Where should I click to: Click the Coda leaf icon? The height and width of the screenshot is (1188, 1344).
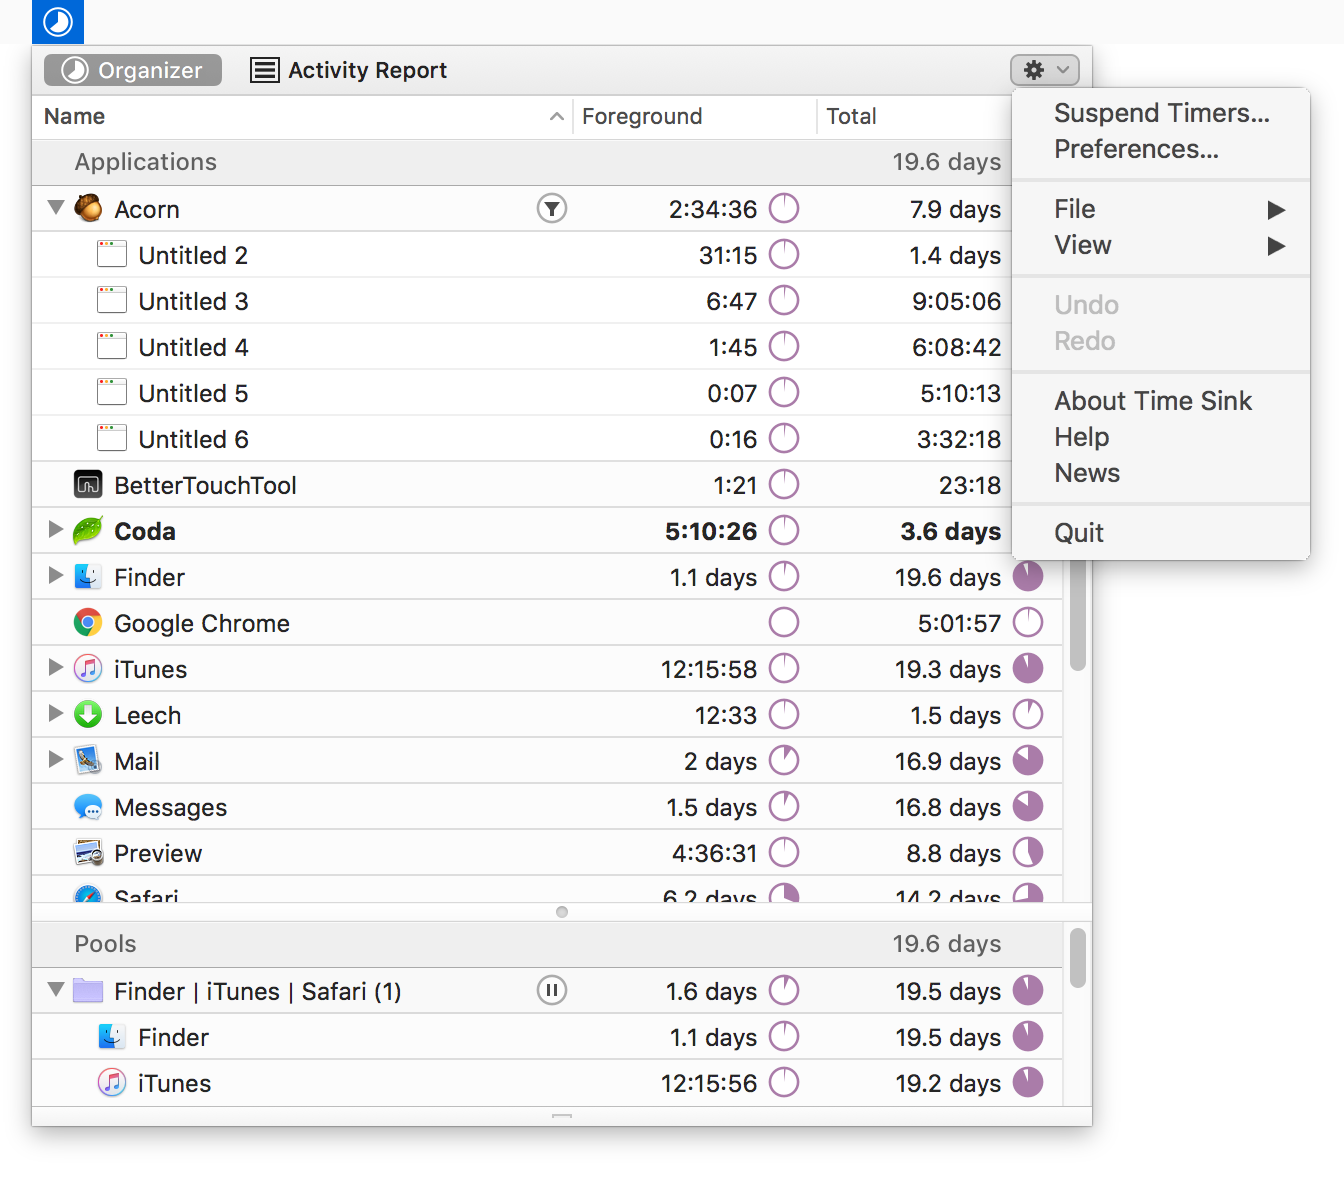click(x=88, y=530)
